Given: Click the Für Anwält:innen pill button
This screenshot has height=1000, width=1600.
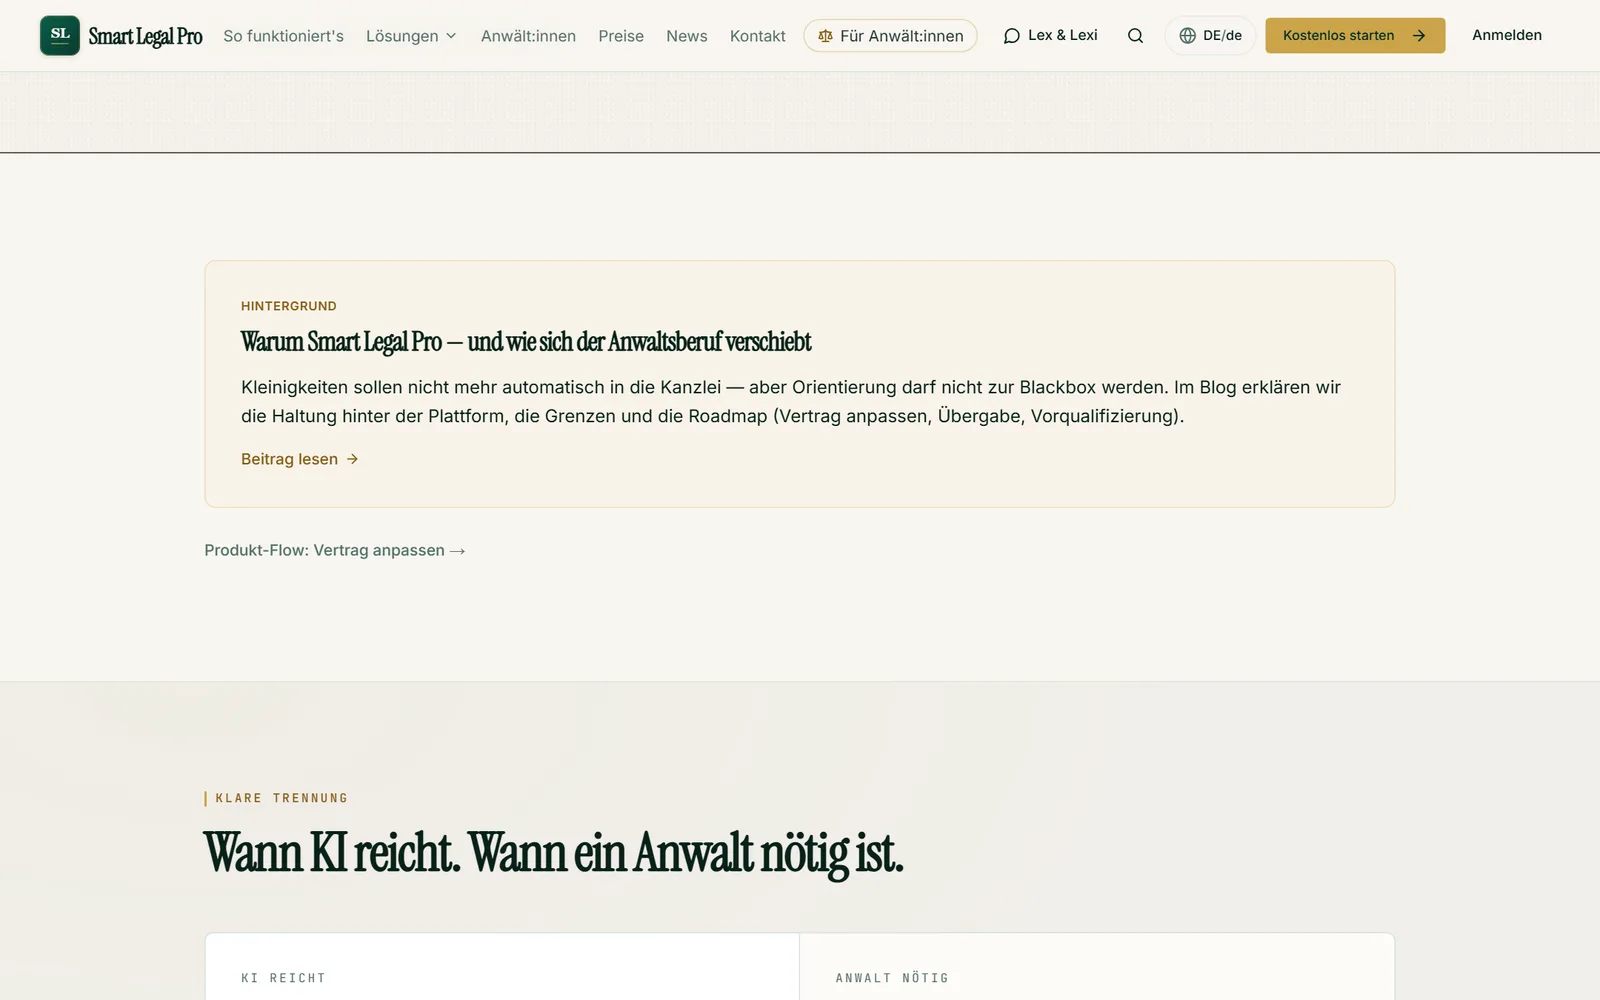Looking at the screenshot, I should [890, 36].
